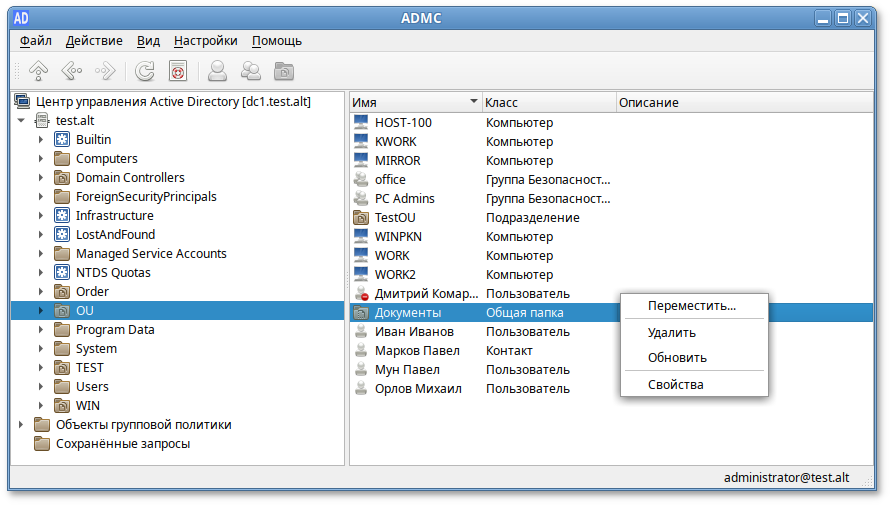Viewport: 890px width, 505px height.
Task: Click the create organizational unit toolbar icon
Action: (x=284, y=71)
